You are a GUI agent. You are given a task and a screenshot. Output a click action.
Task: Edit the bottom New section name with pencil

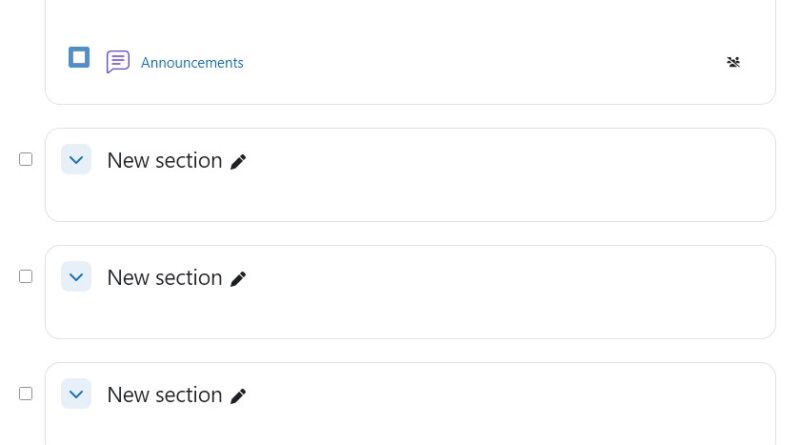point(238,396)
